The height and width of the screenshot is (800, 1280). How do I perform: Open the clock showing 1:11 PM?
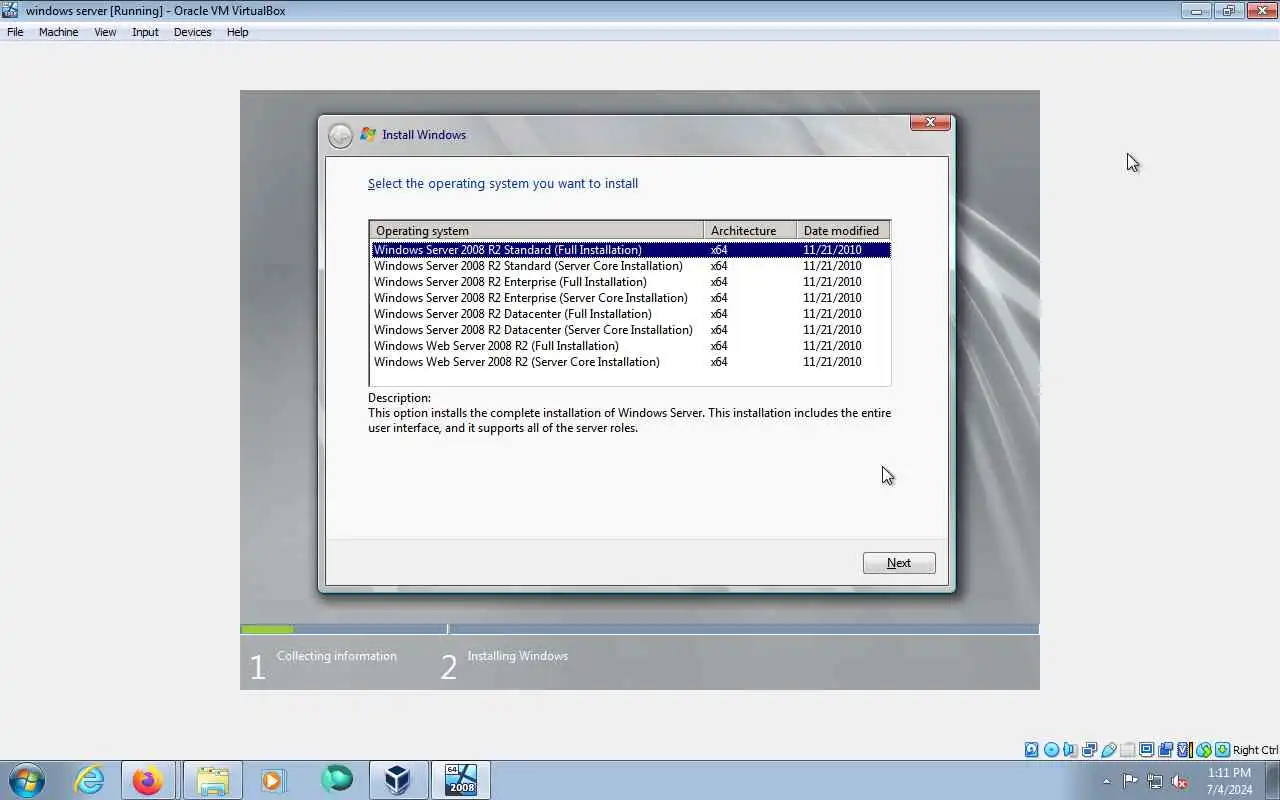pos(1229,780)
